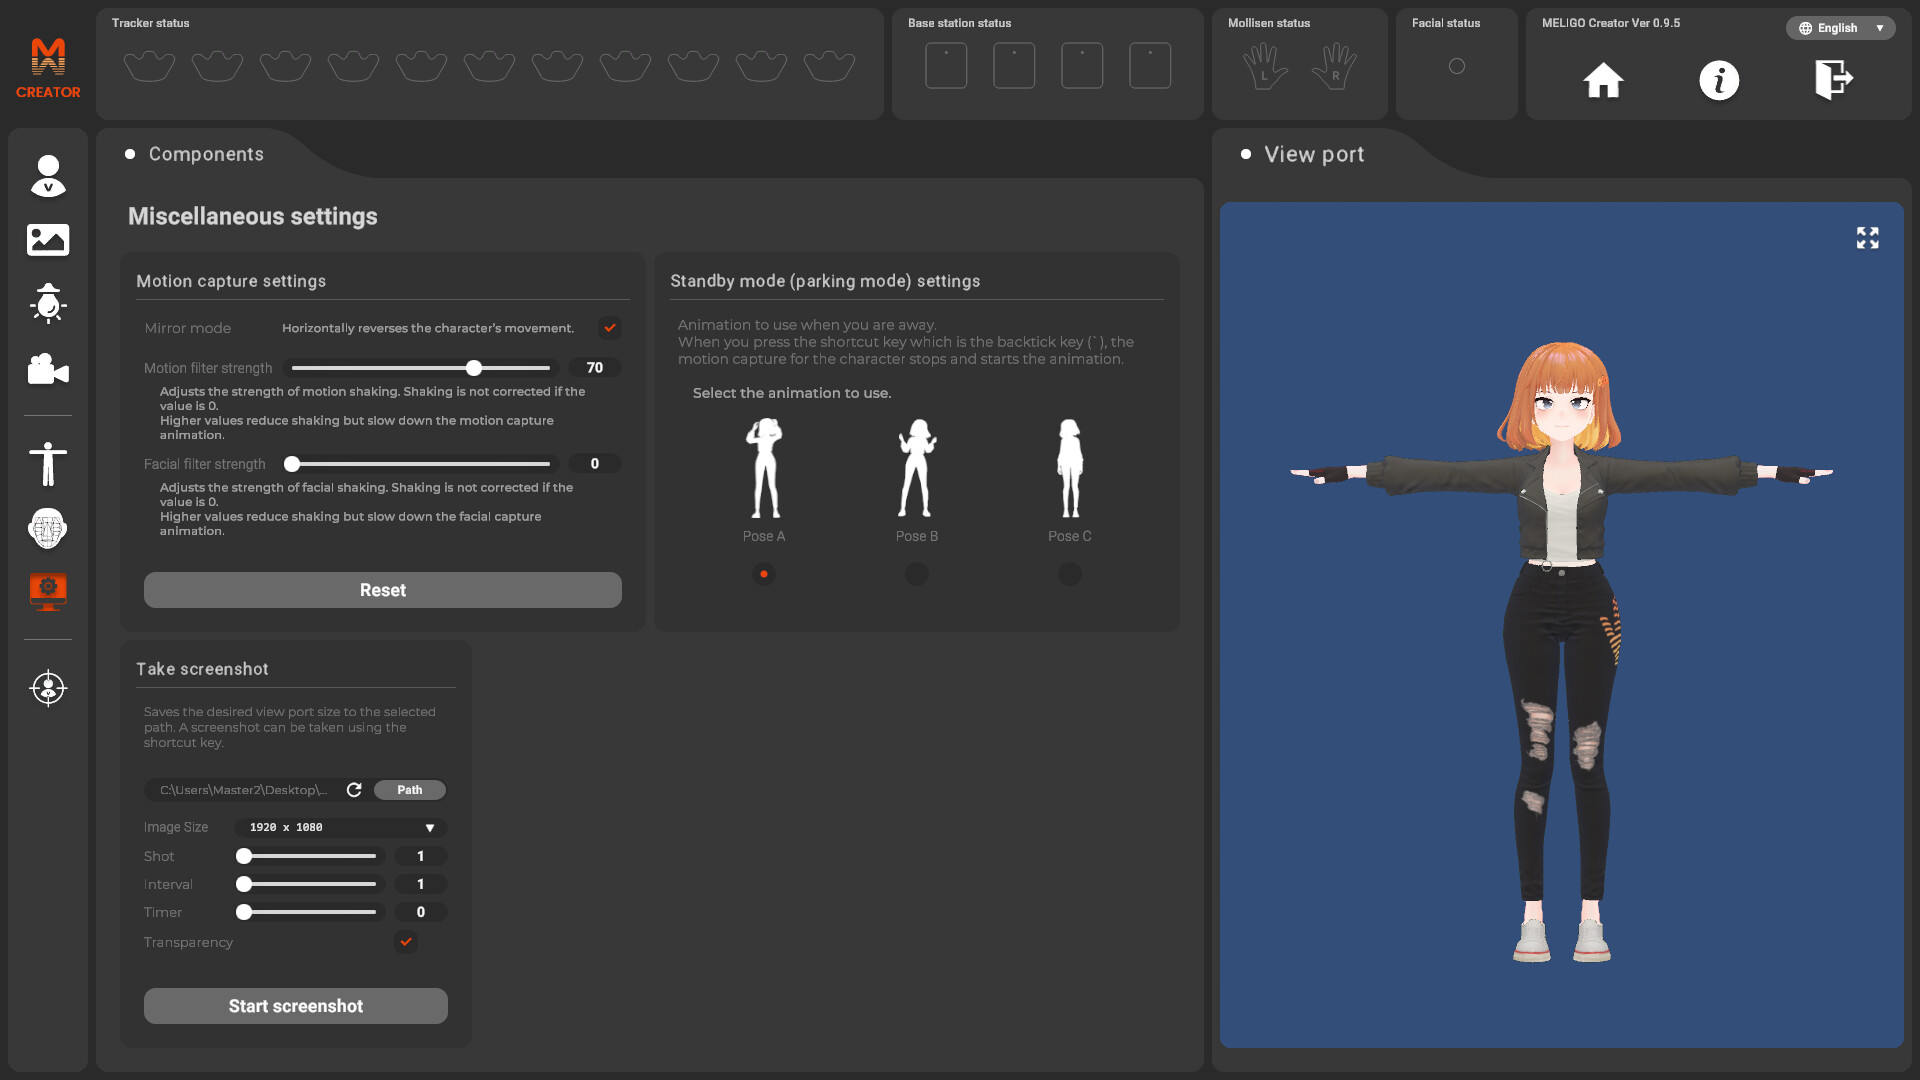Toggle the Transparency checkbox

406,942
